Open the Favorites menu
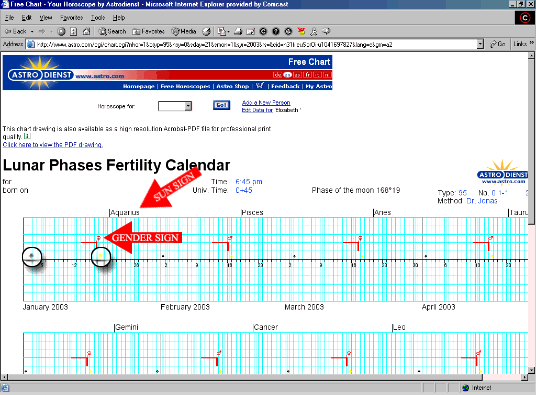Viewport: 536px width, 395px height. click(x=71, y=18)
